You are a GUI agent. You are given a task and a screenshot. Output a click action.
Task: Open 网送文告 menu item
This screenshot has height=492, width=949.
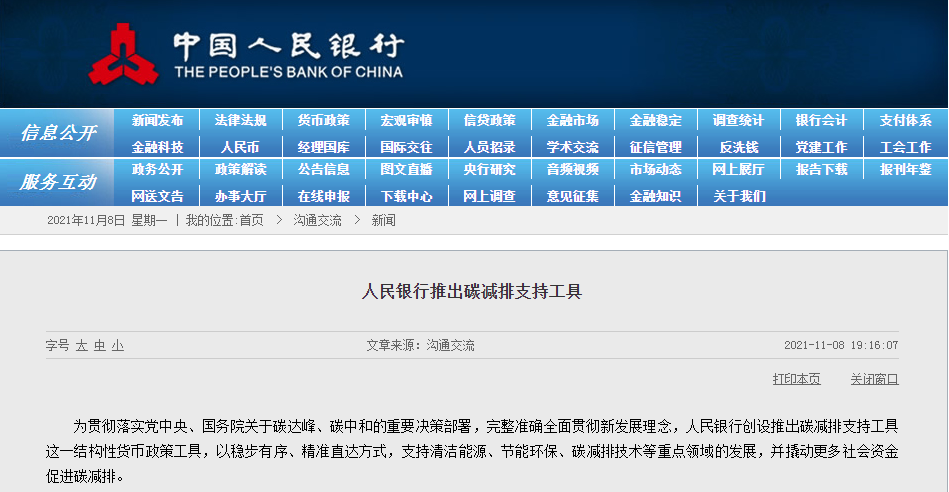tap(157, 196)
